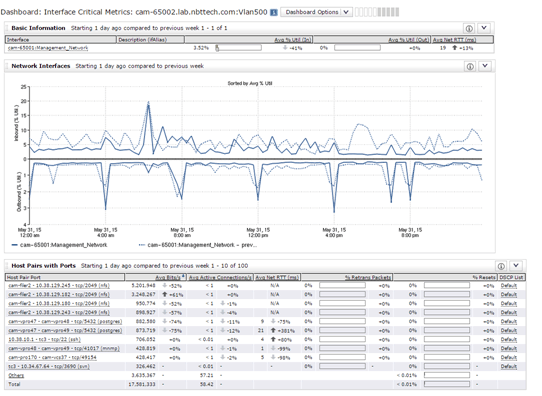
Task: Select the 5,201,948 bits/s value
Action: (143, 286)
